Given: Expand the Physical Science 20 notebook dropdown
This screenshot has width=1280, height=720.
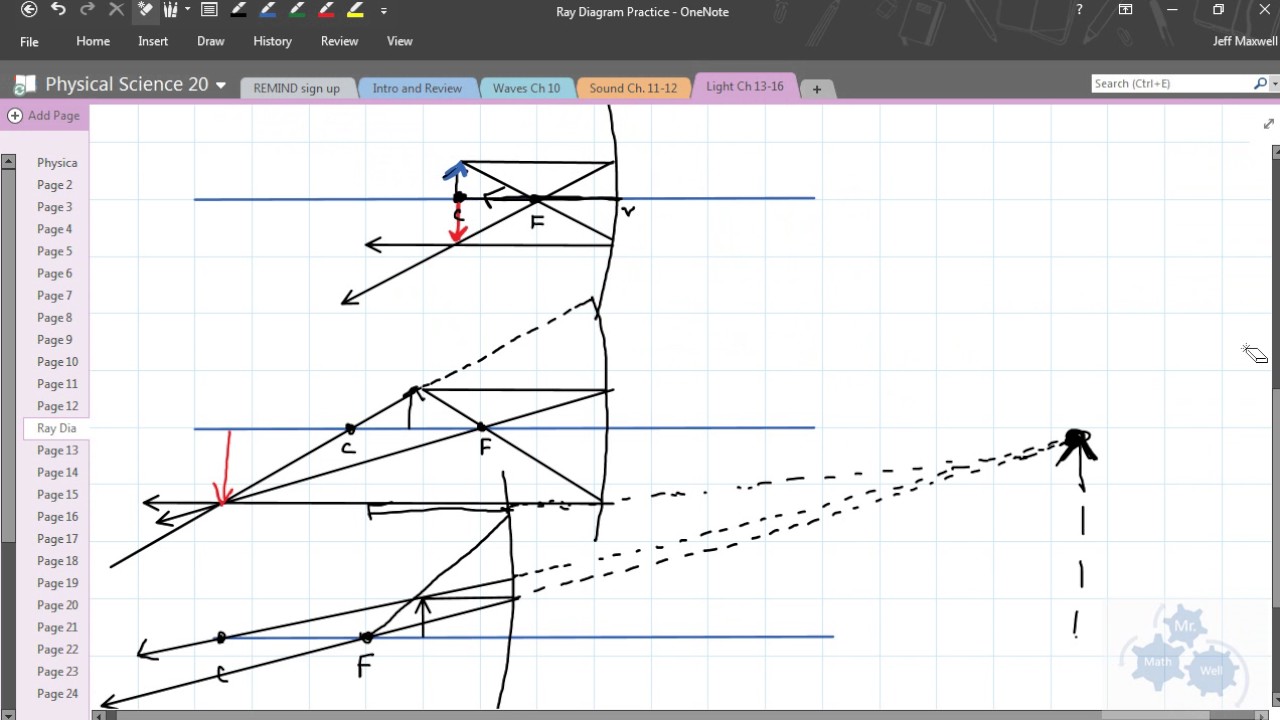Looking at the screenshot, I should pos(221,85).
